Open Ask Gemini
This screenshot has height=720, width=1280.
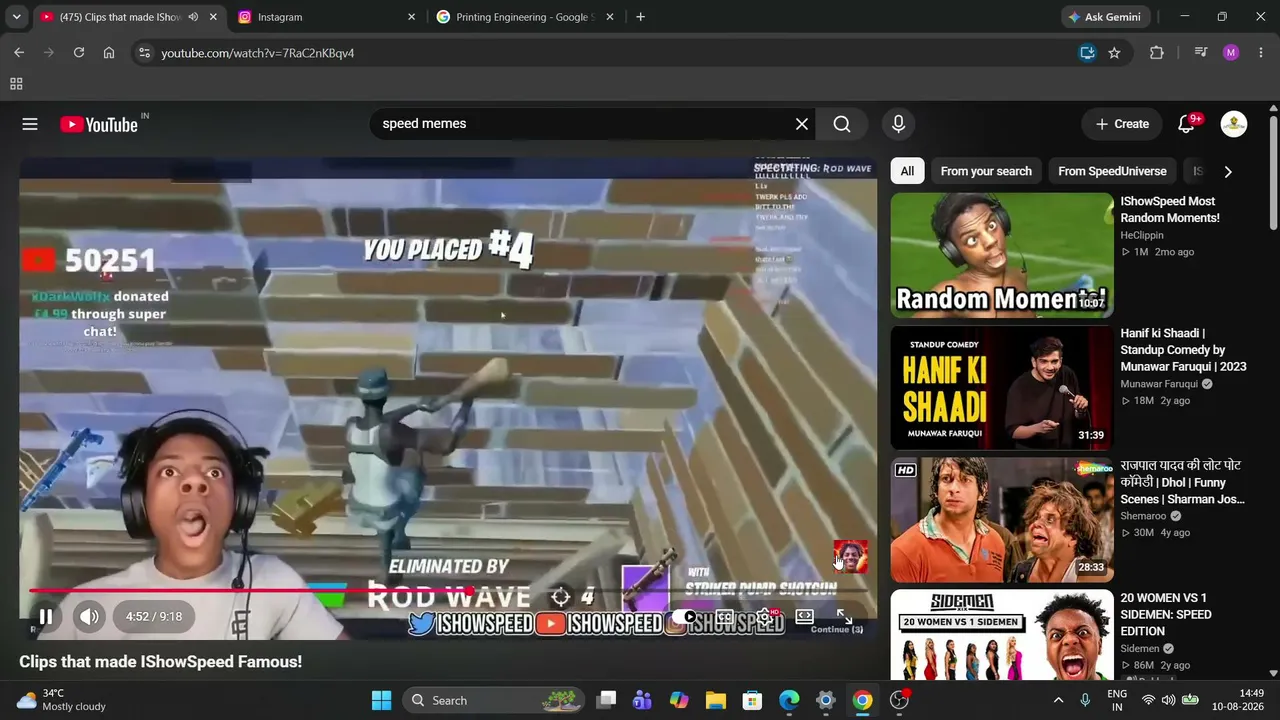1106,17
